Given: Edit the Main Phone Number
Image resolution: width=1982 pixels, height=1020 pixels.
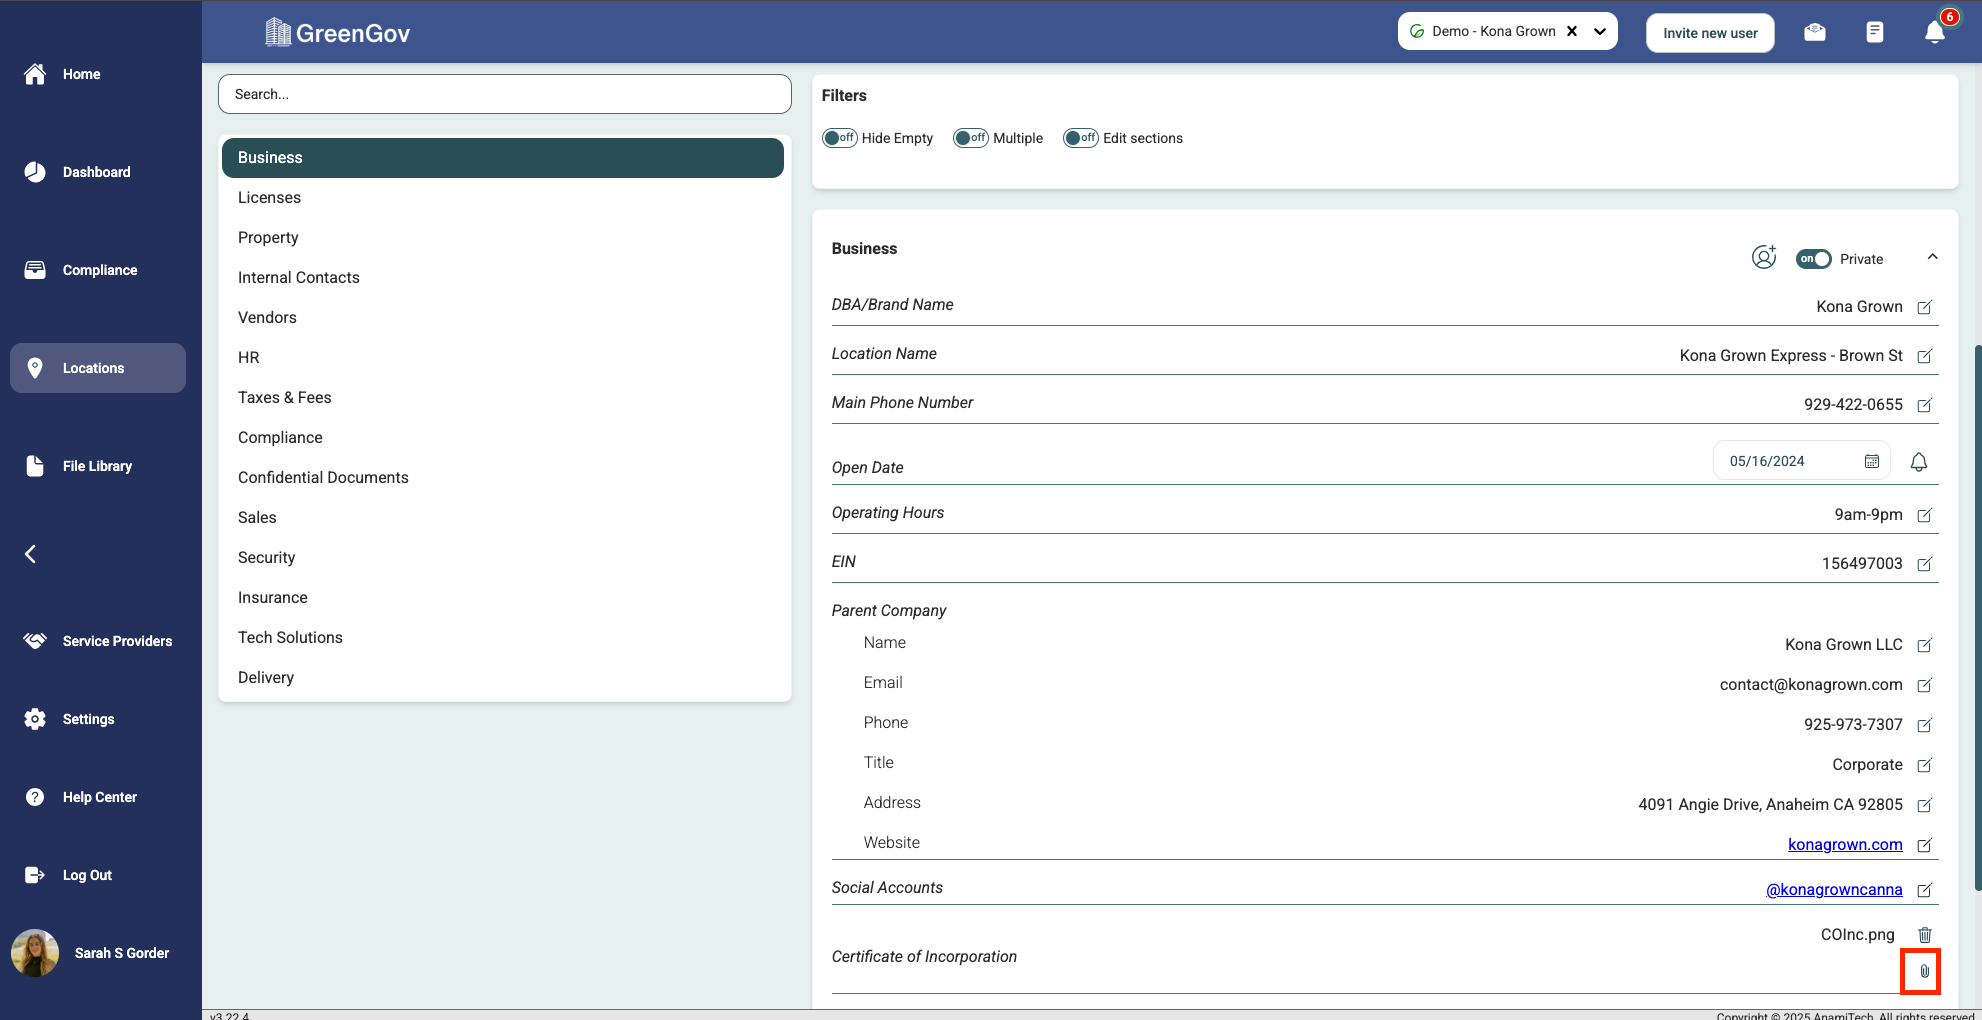Looking at the screenshot, I should click(x=1924, y=405).
